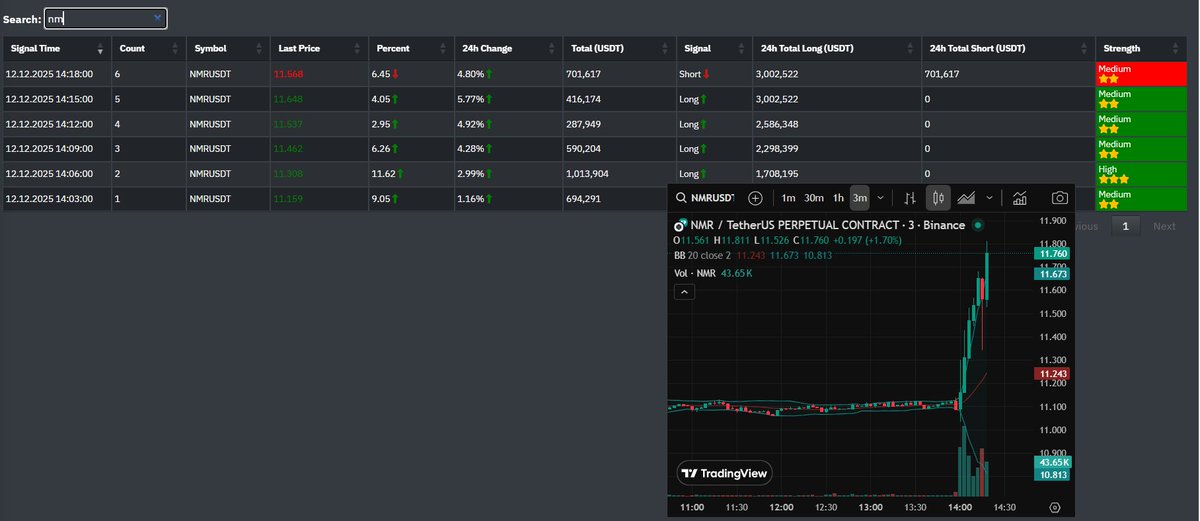Open the Indicators icon in chart toolbar

pyautogui.click(x=1020, y=198)
